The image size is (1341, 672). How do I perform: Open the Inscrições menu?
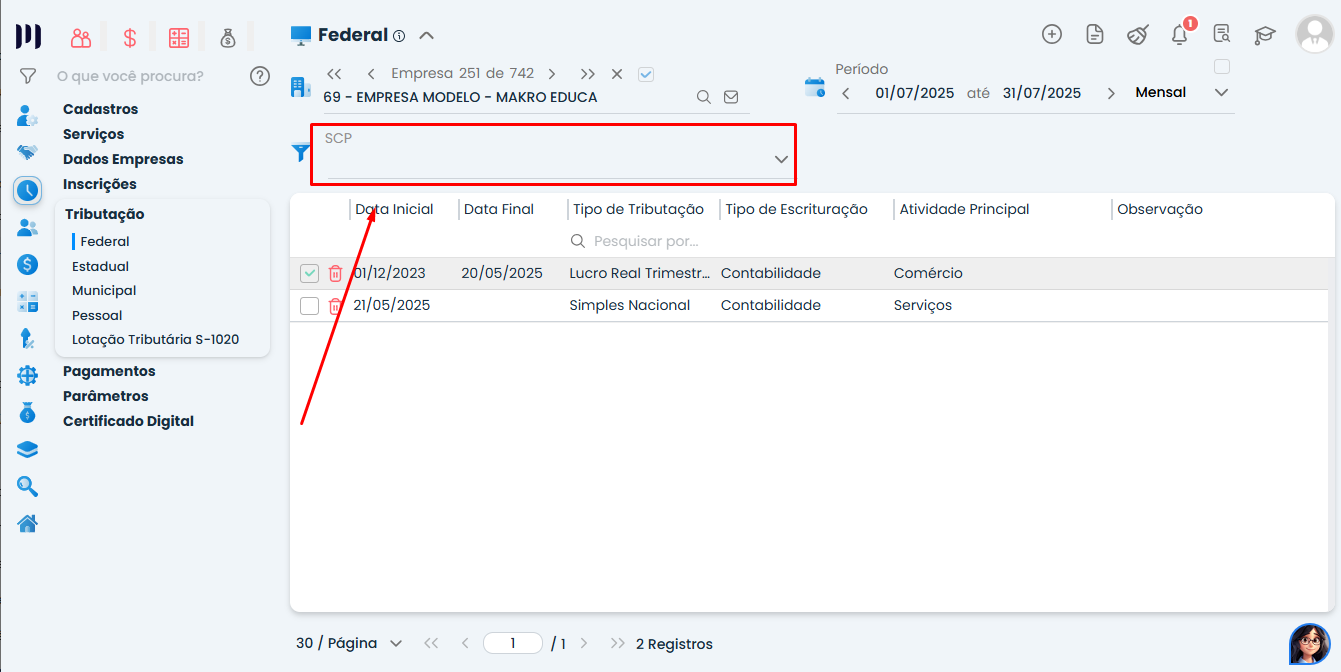99,184
